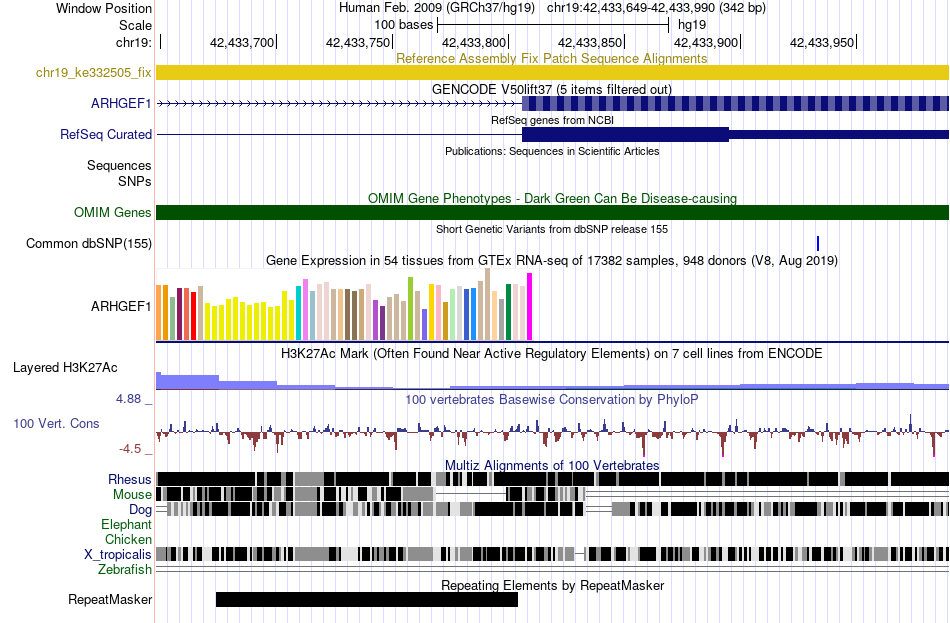Click the tallest tan GTEx expression bar

pos(488,304)
